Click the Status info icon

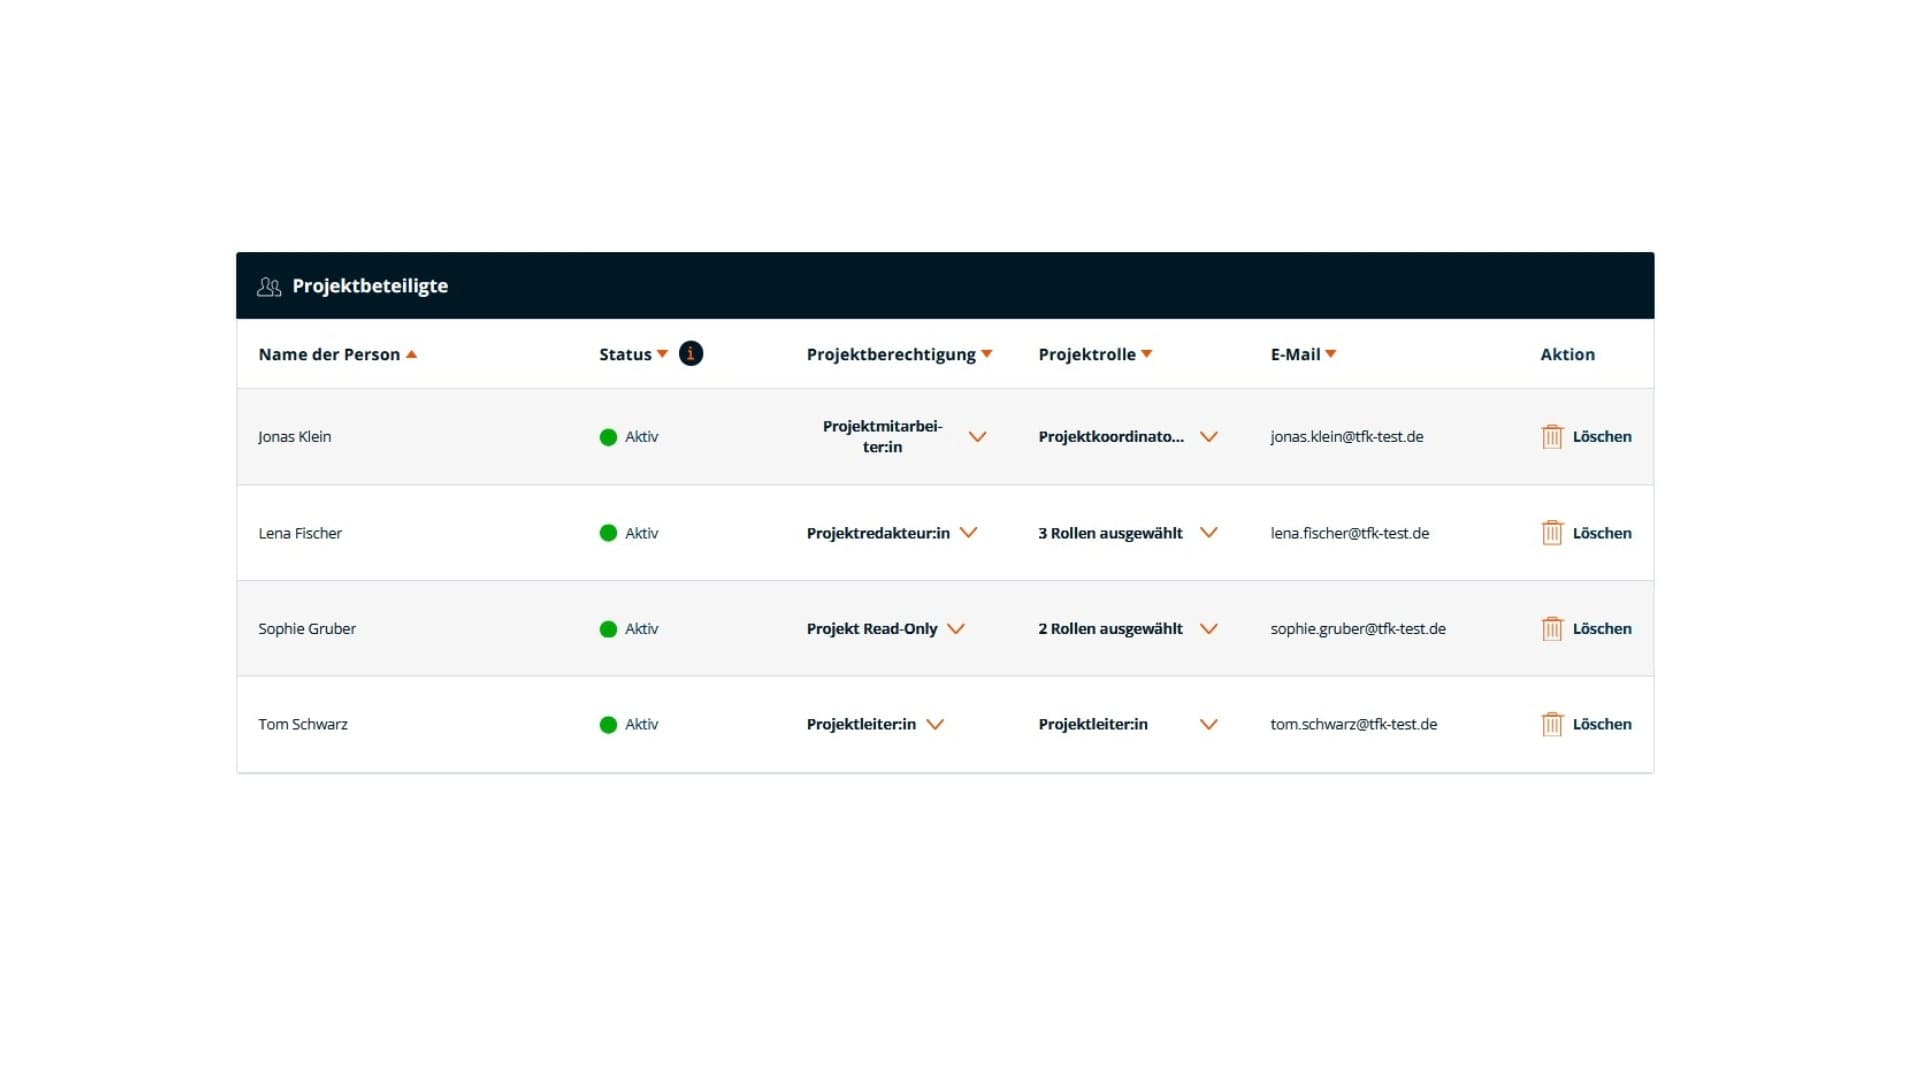(x=691, y=353)
